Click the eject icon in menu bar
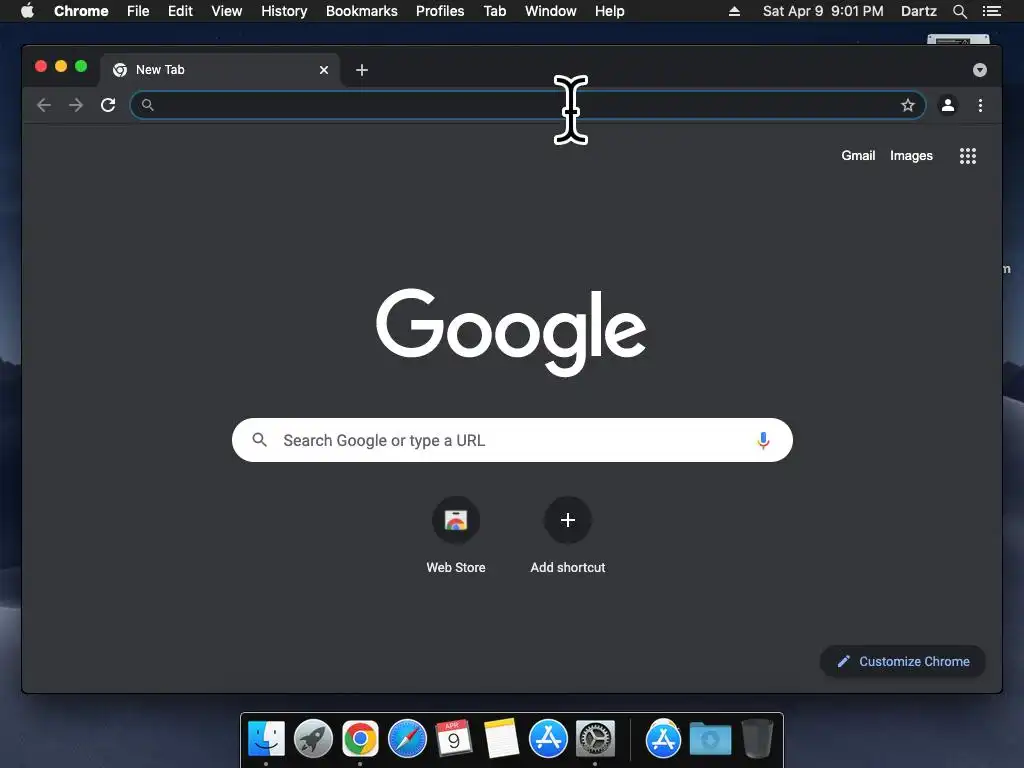This screenshot has width=1024, height=768. 734,11
